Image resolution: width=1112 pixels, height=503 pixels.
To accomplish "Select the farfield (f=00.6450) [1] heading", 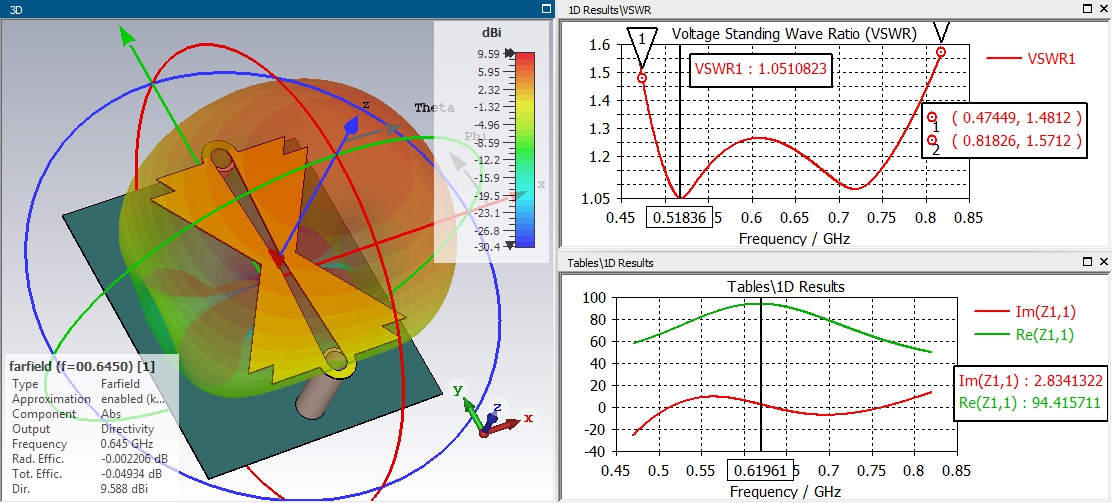I will [82, 366].
